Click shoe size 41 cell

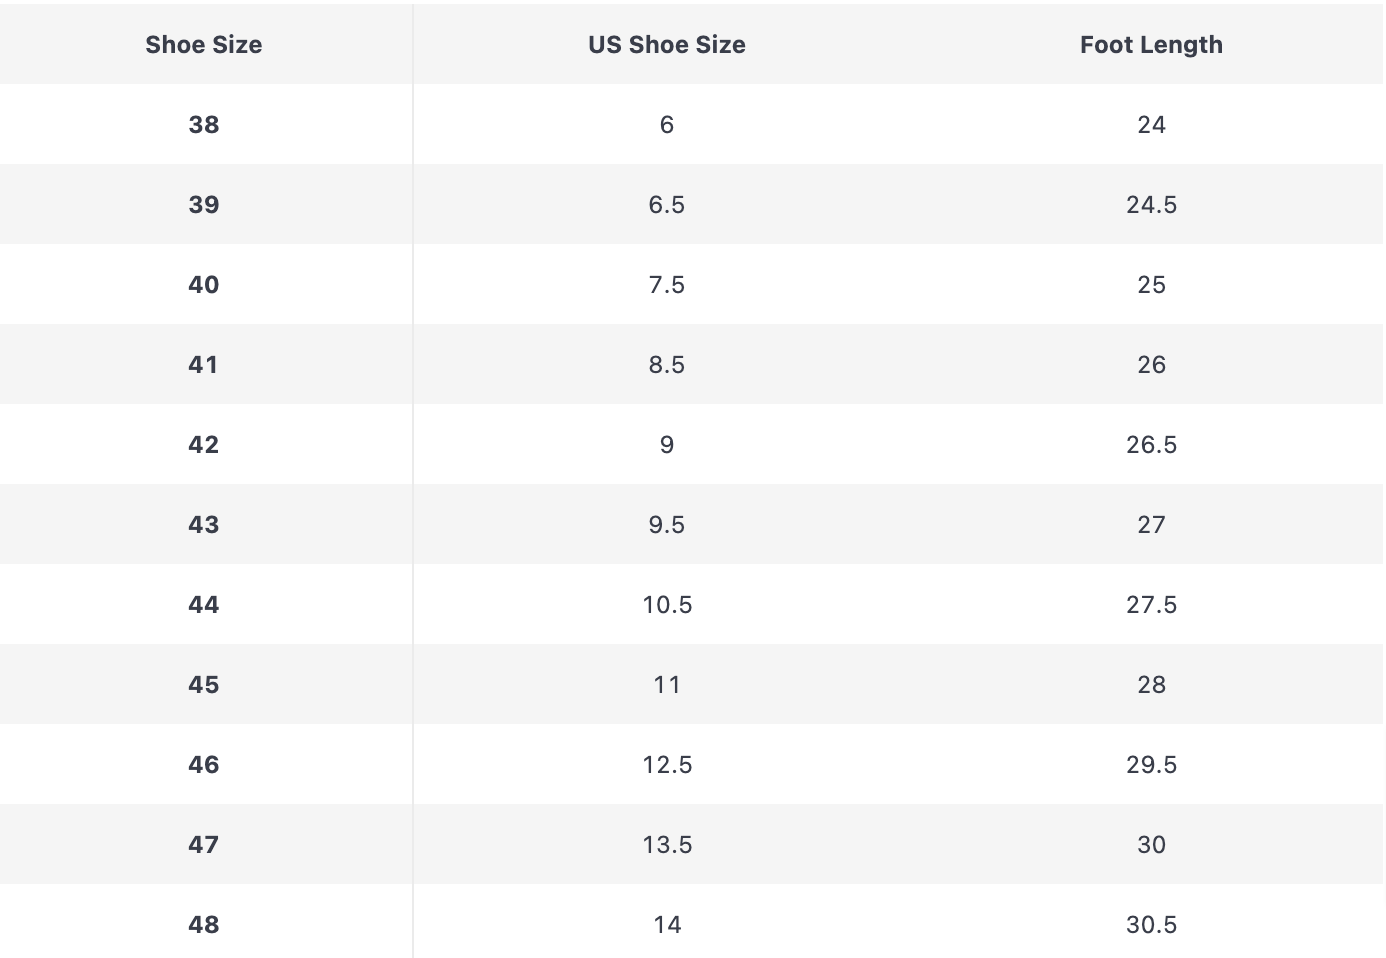(204, 365)
